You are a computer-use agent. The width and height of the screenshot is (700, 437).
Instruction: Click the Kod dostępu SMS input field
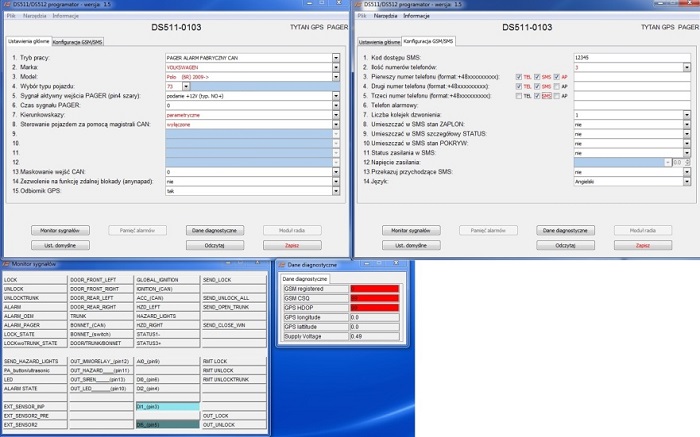click(631, 58)
